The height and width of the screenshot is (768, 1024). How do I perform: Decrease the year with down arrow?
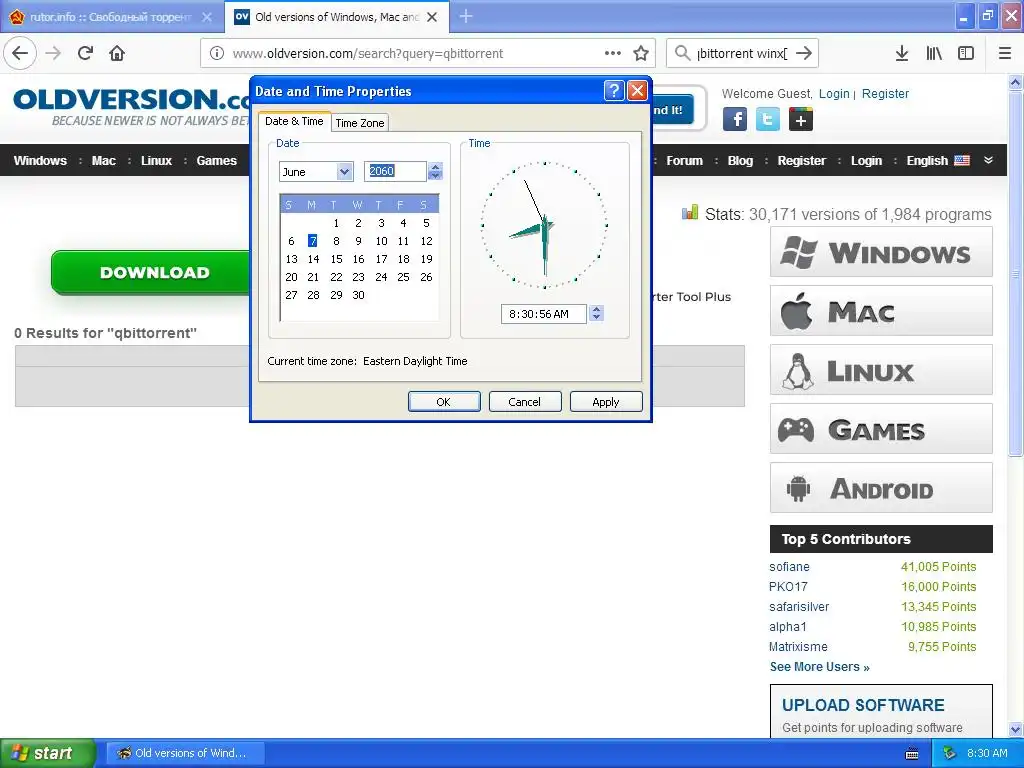click(x=436, y=176)
